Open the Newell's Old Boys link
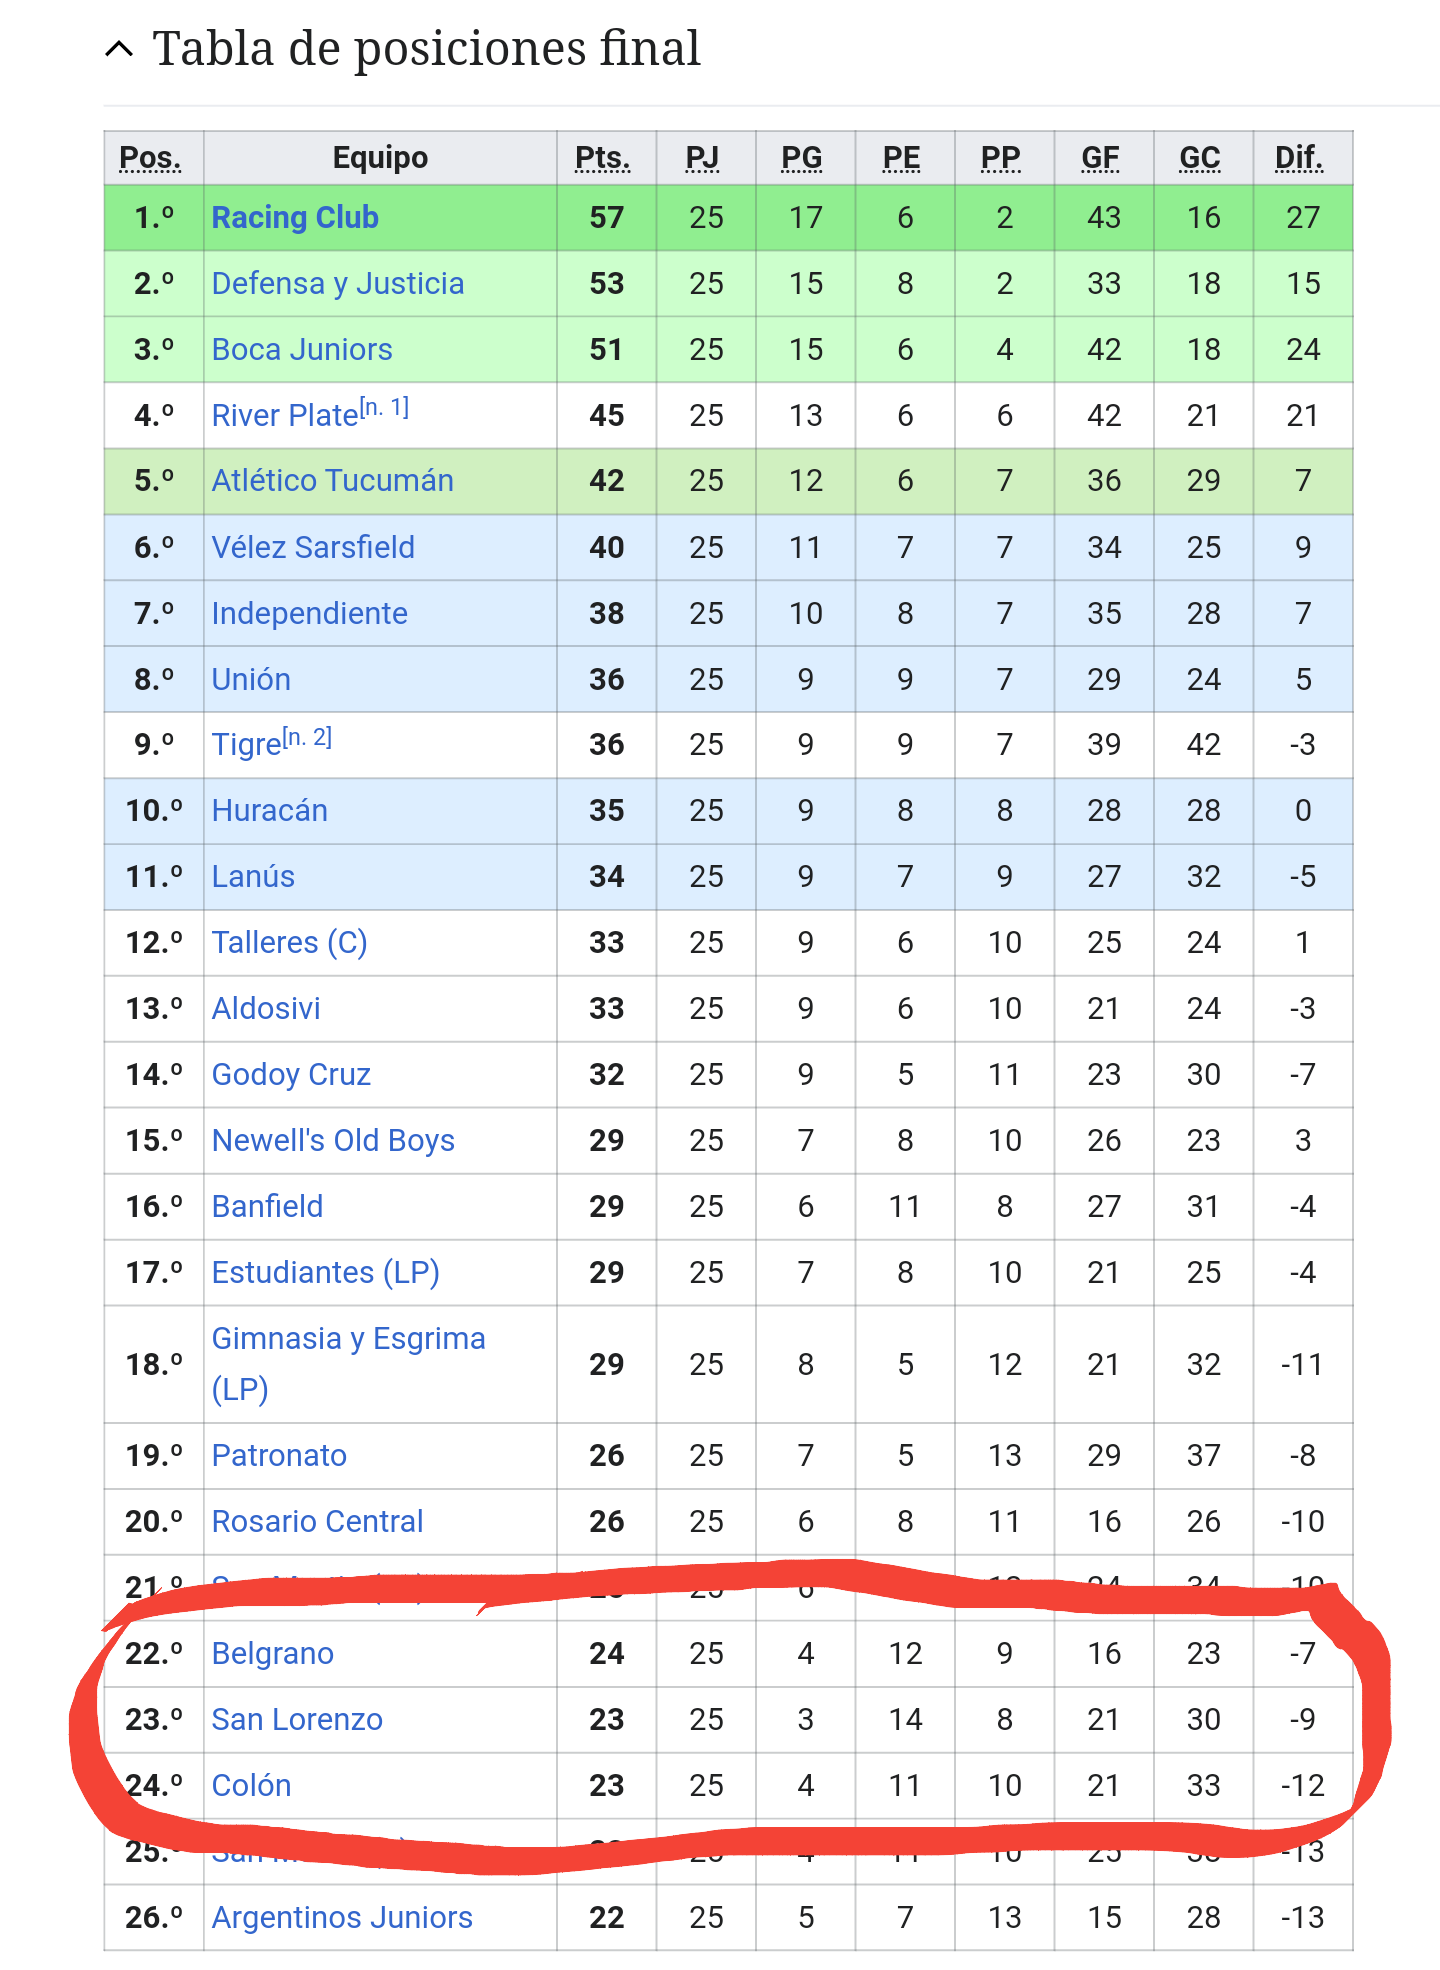Screen dimensions: 1440x1970 333,1140
